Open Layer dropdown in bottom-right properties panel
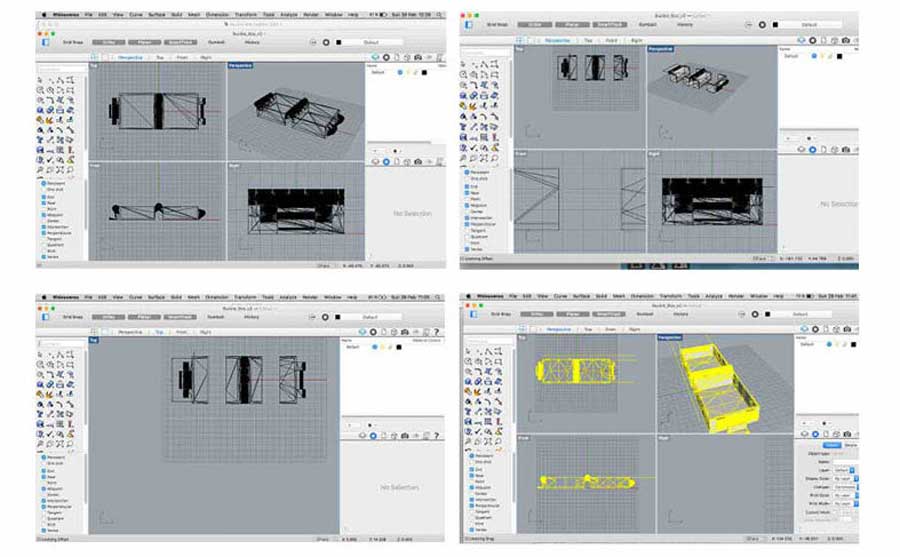Image resolution: width=900 pixels, height=557 pixels. point(842,469)
